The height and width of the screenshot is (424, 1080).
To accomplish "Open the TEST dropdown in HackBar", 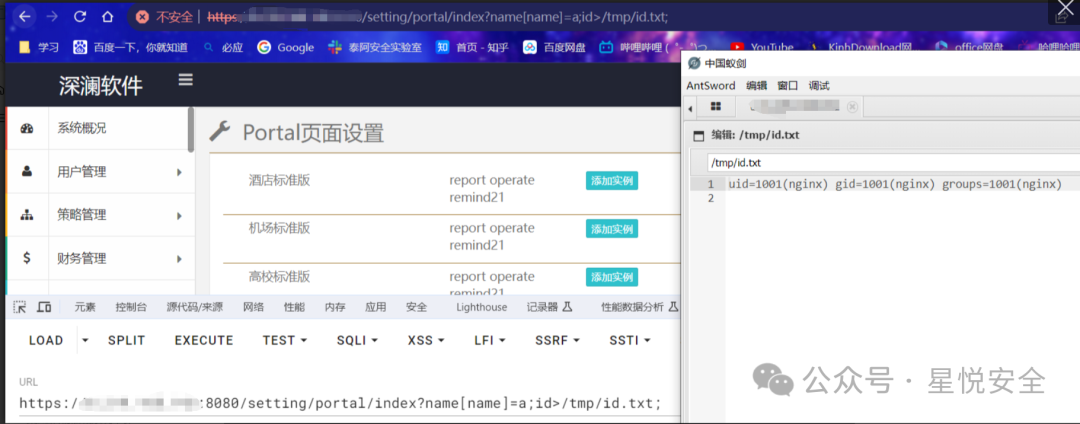I will click(284, 340).
